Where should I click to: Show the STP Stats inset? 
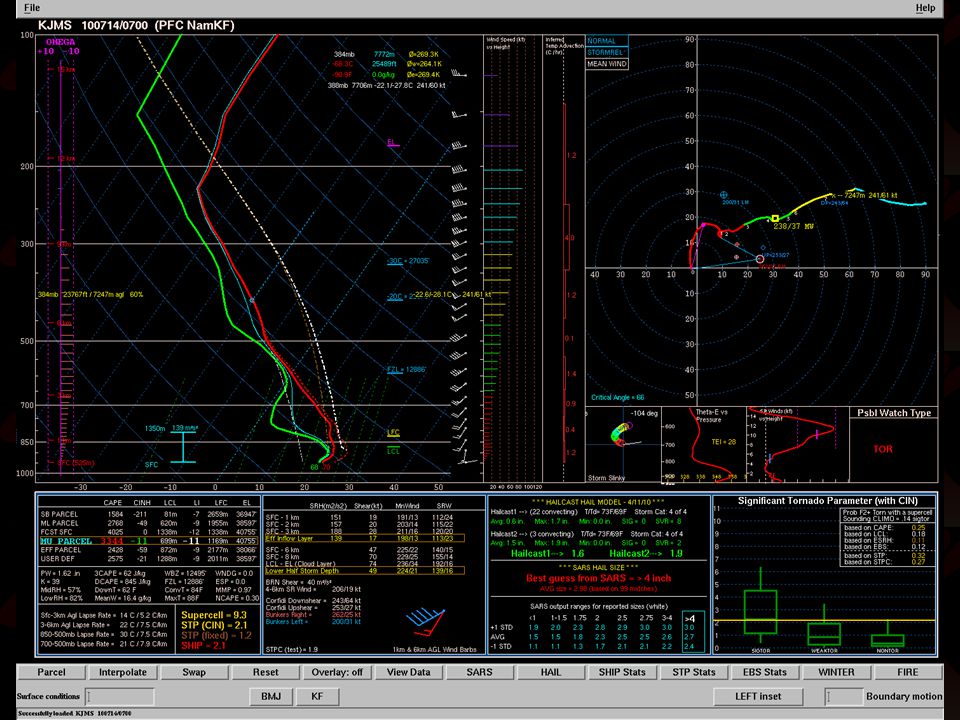[694, 672]
